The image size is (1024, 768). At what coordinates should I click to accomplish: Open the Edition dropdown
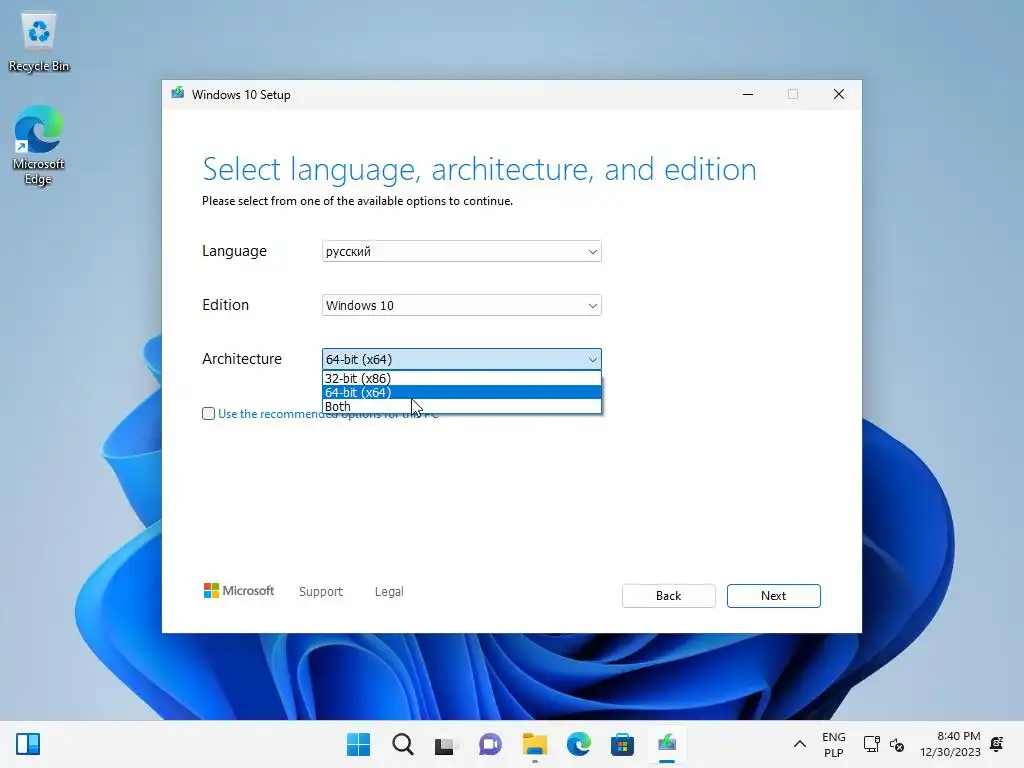click(462, 305)
